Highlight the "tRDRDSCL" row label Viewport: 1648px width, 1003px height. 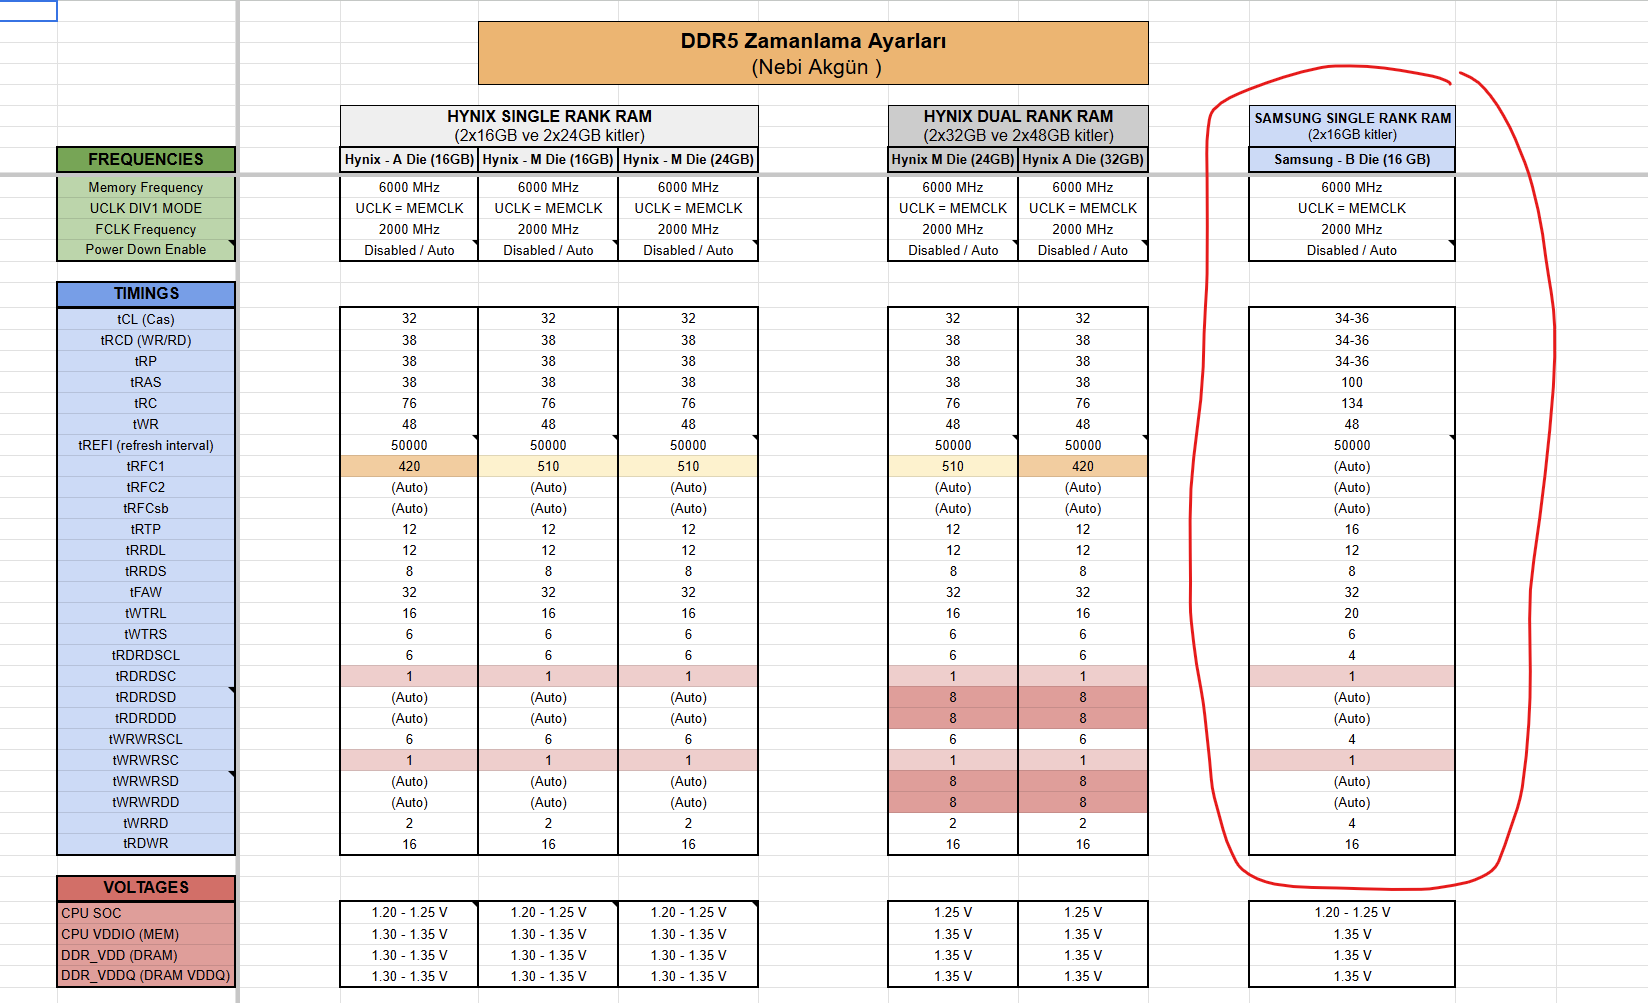pos(146,655)
